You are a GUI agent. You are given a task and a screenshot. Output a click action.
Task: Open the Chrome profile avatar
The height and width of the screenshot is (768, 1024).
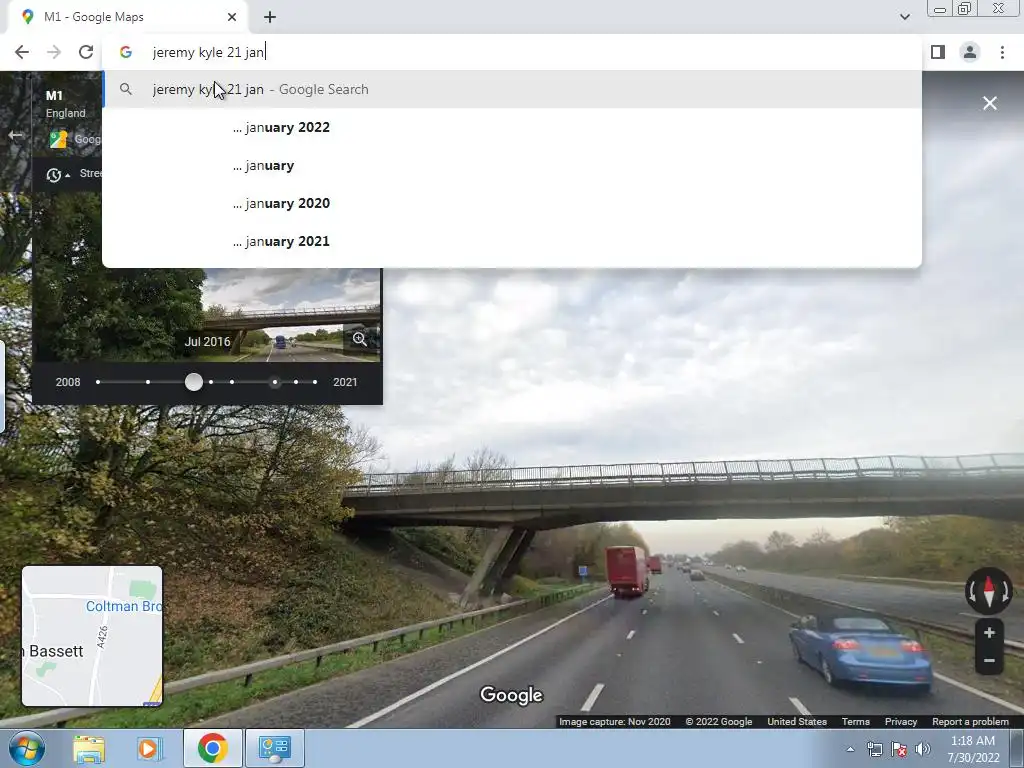pyautogui.click(x=970, y=52)
